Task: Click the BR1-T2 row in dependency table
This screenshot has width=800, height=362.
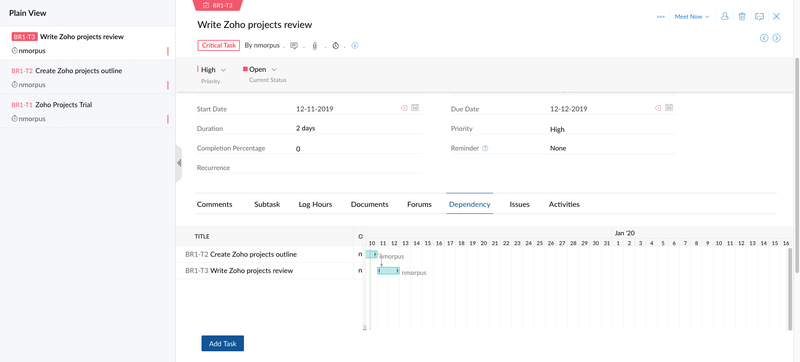Action: click(x=270, y=254)
